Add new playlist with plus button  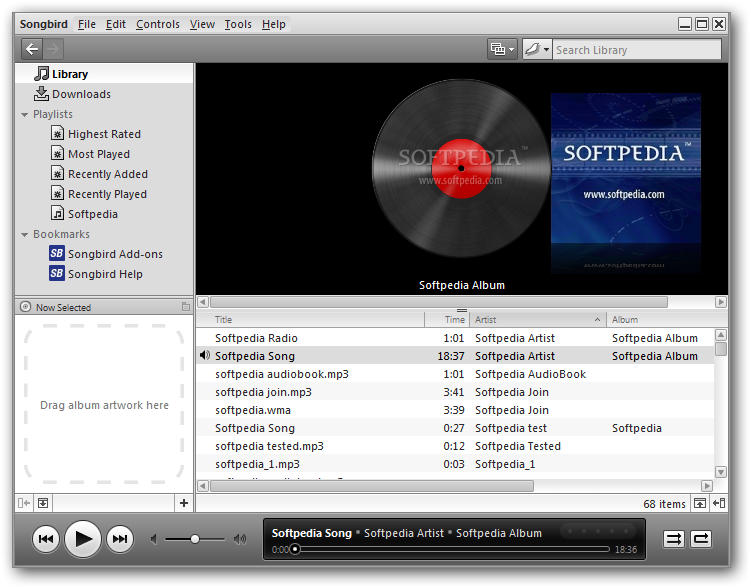(x=184, y=503)
